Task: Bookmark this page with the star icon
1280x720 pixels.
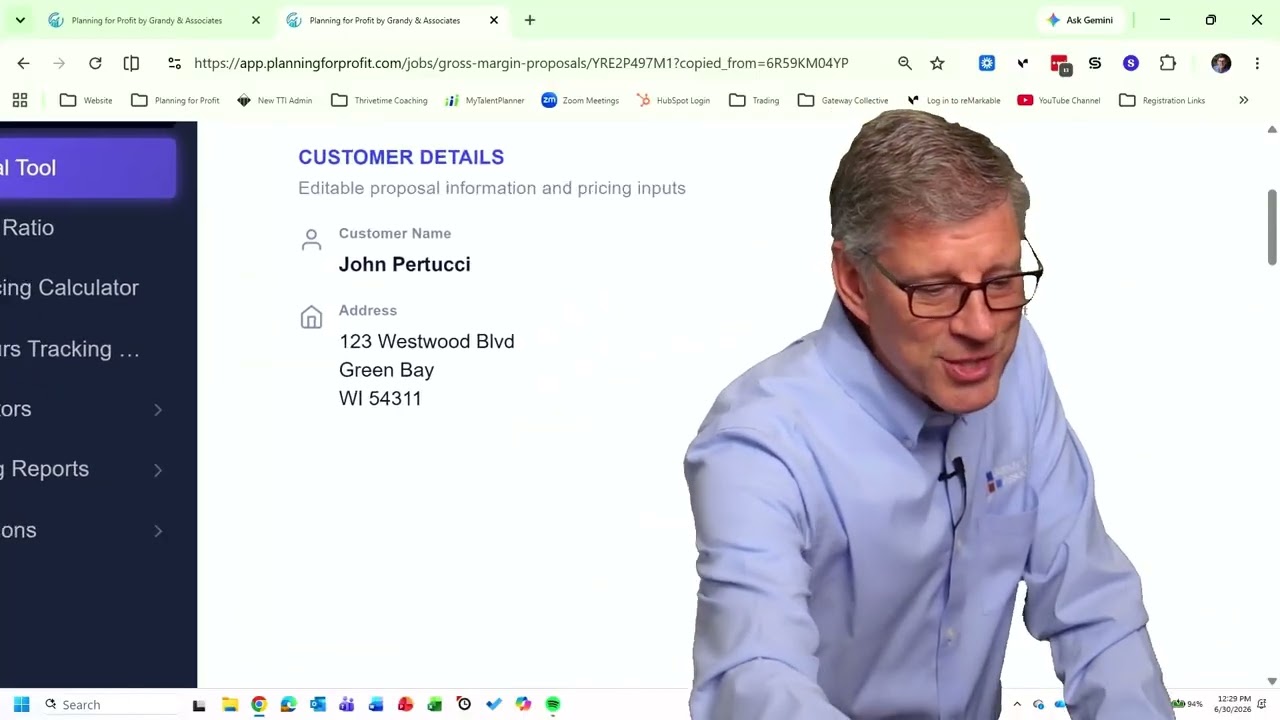Action: [937, 63]
